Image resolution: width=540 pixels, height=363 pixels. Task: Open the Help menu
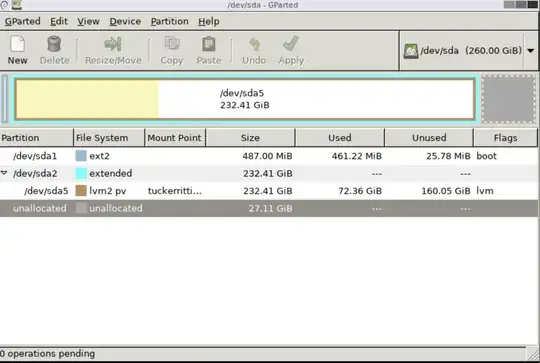tap(209, 21)
